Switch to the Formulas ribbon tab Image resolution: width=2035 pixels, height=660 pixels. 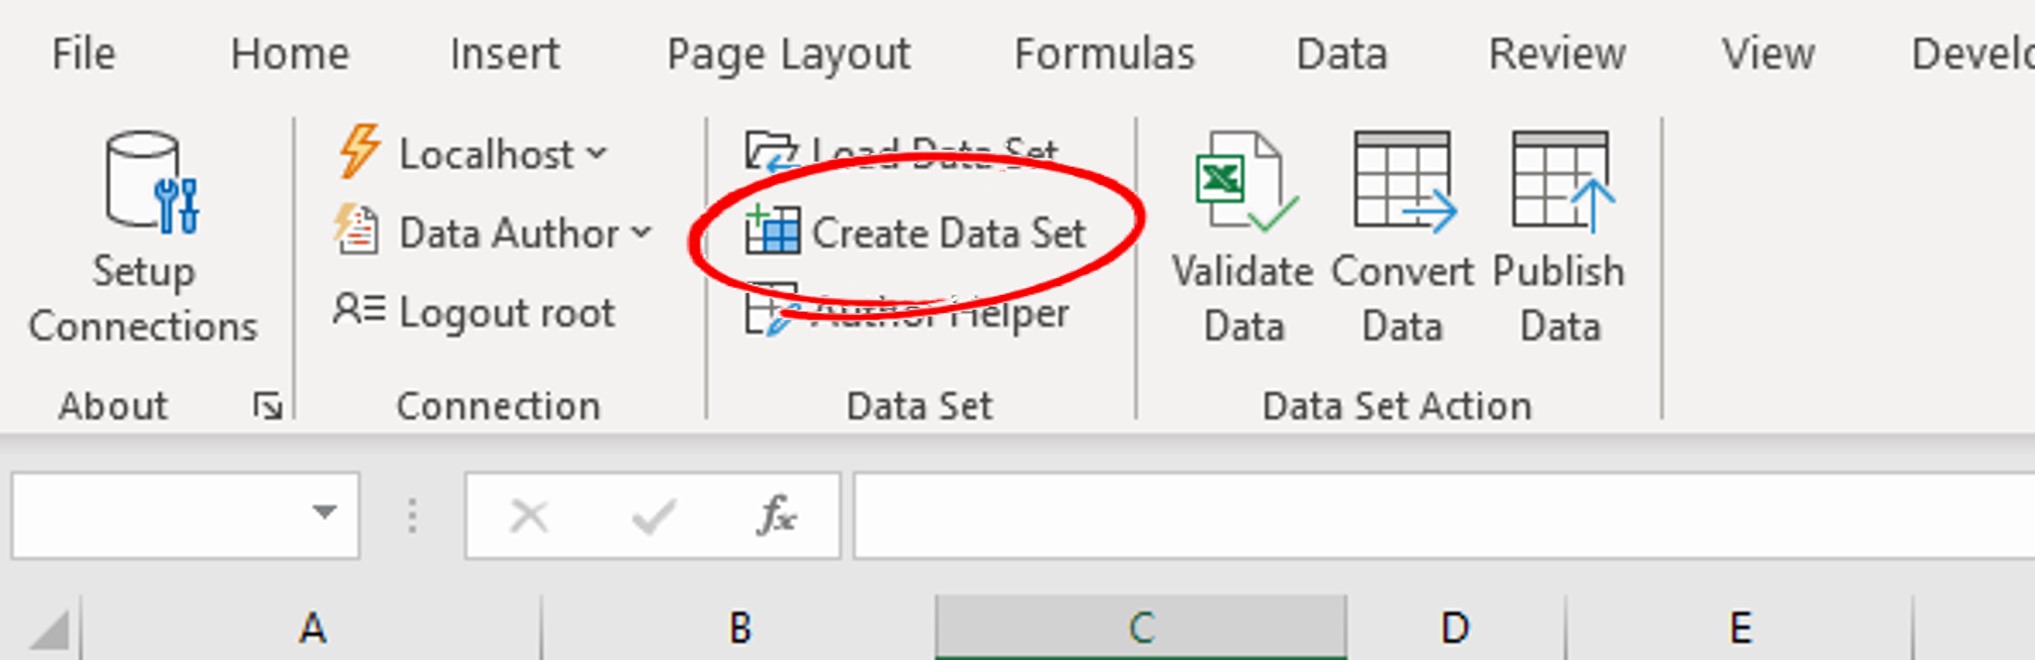pyautogui.click(x=1104, y=54)
